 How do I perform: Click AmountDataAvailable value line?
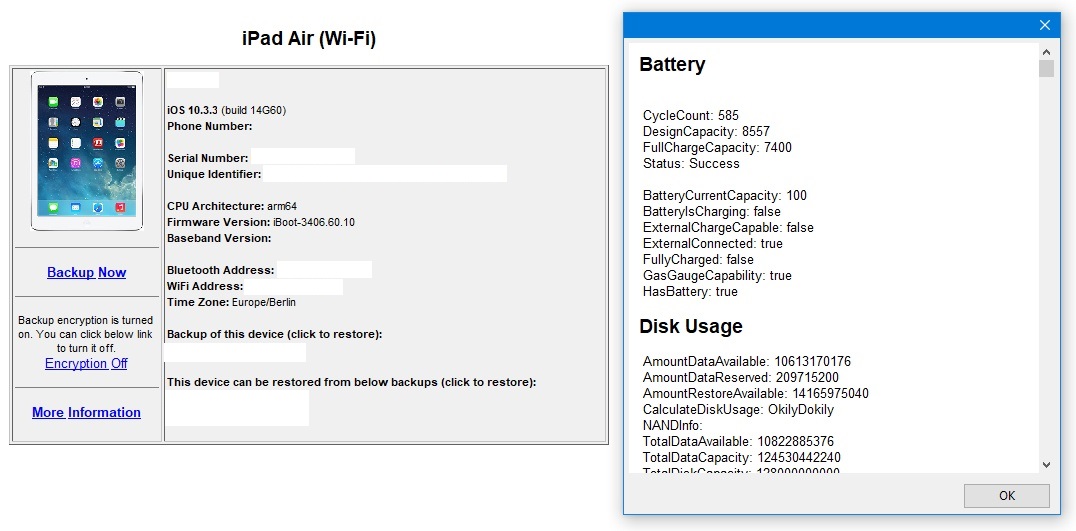747,362
